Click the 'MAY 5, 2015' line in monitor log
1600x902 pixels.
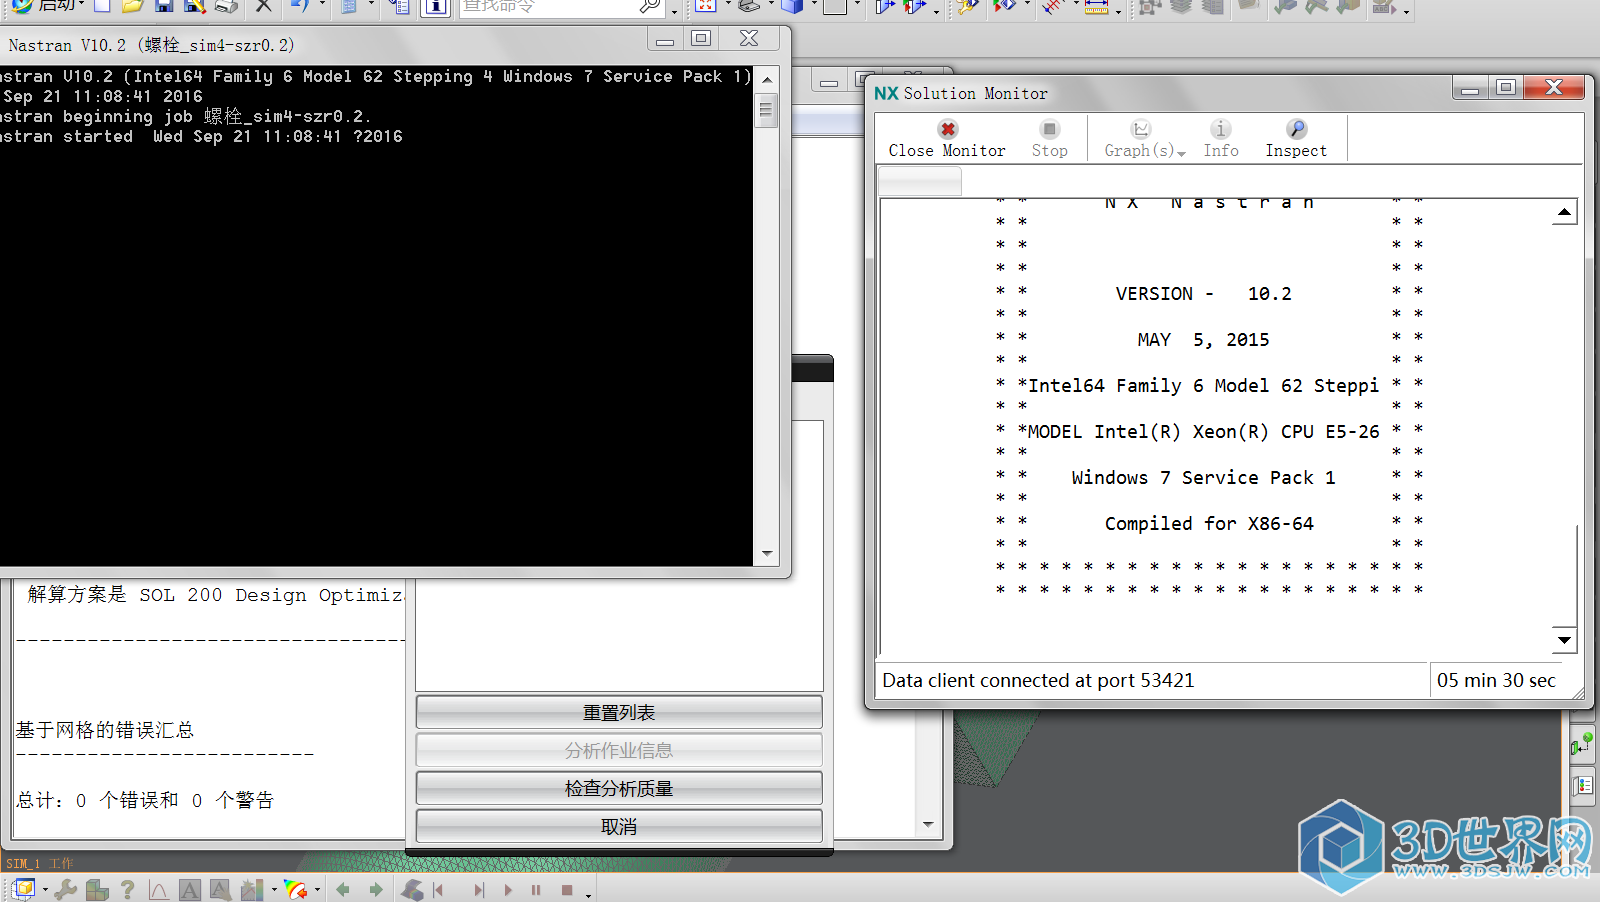click(1203, 339)
